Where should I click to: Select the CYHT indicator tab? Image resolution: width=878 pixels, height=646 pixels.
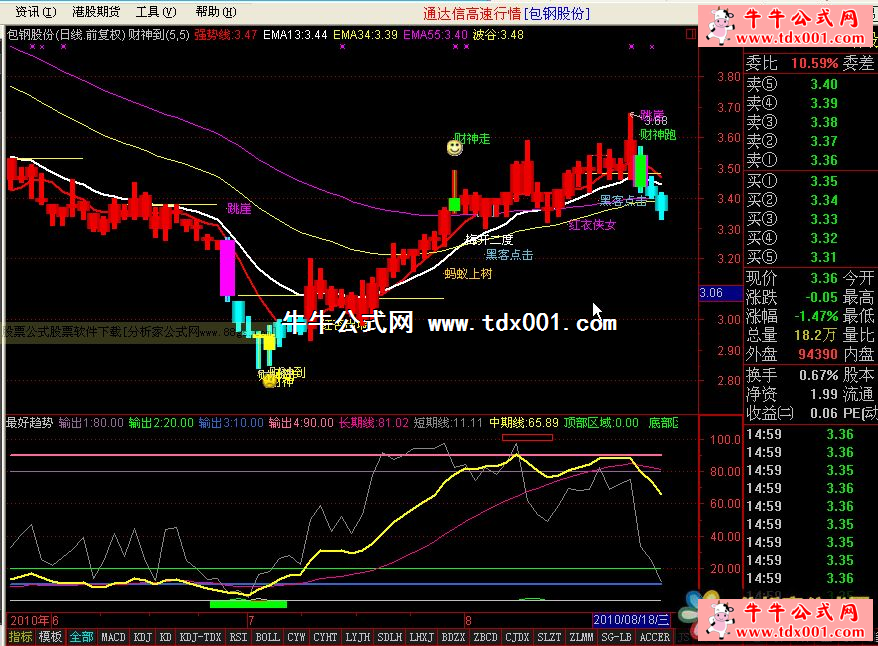(x=325, y=637)
